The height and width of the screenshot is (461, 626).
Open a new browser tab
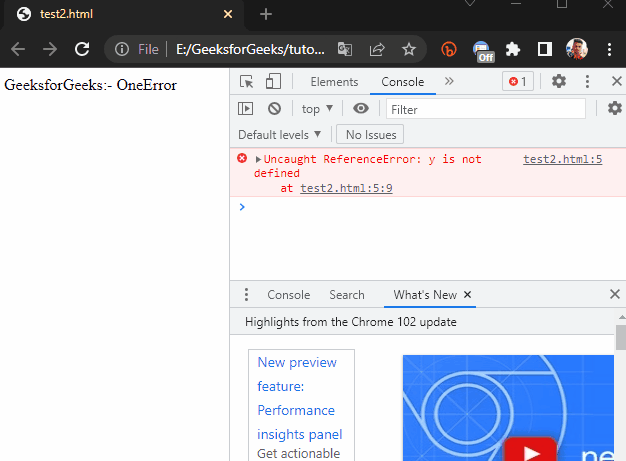(x=266, y=14)
